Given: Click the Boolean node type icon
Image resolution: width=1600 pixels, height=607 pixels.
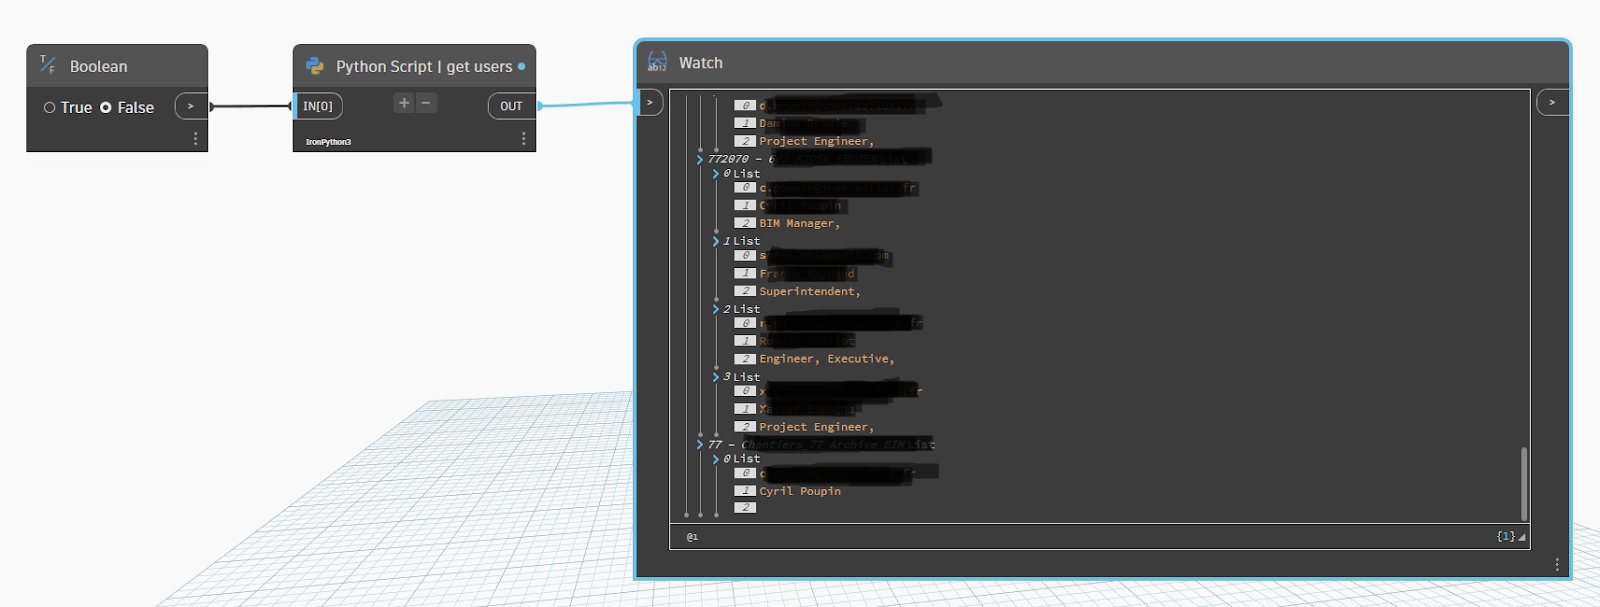Looking at the screenshot, I should pyautogui.click(x=47, y=65).
